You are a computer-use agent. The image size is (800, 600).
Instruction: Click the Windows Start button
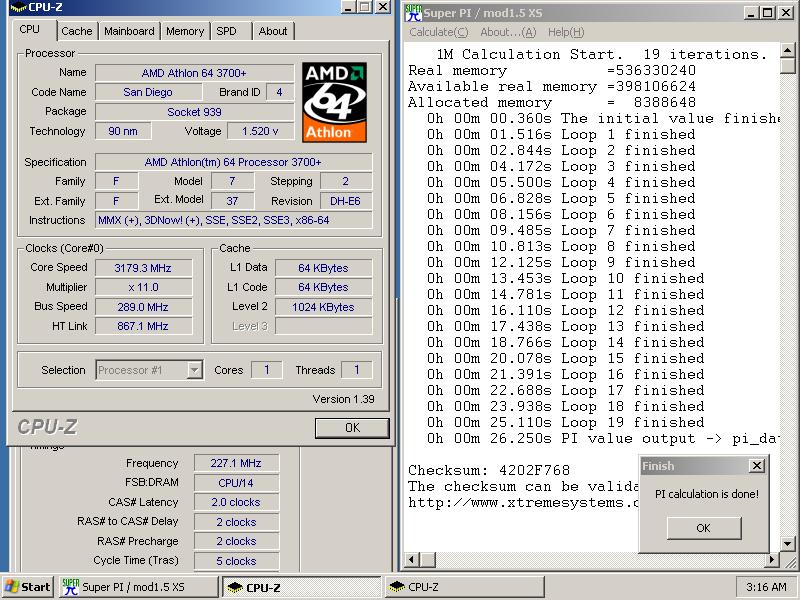coord(28,587)
